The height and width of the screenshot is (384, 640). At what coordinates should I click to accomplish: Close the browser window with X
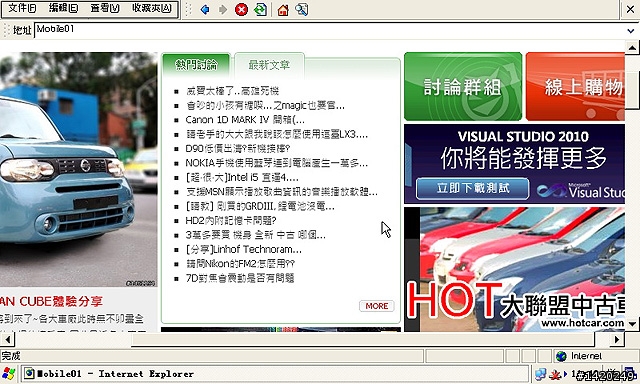click(630, 9)
